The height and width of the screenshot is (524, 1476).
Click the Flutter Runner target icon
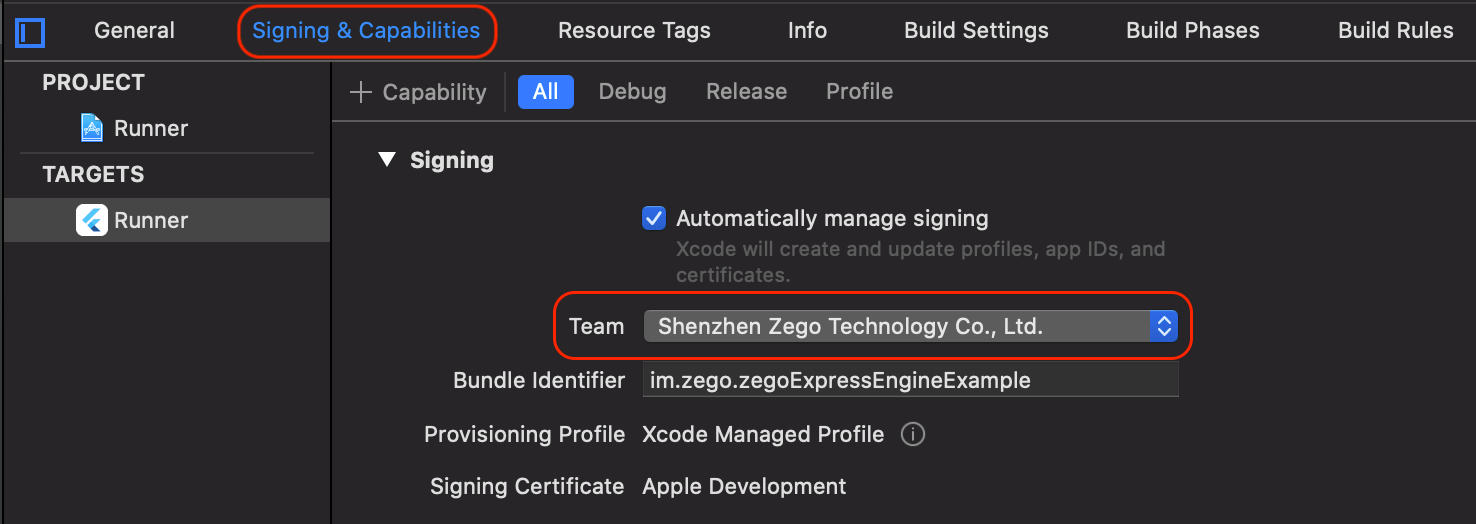tap(92, 220)
